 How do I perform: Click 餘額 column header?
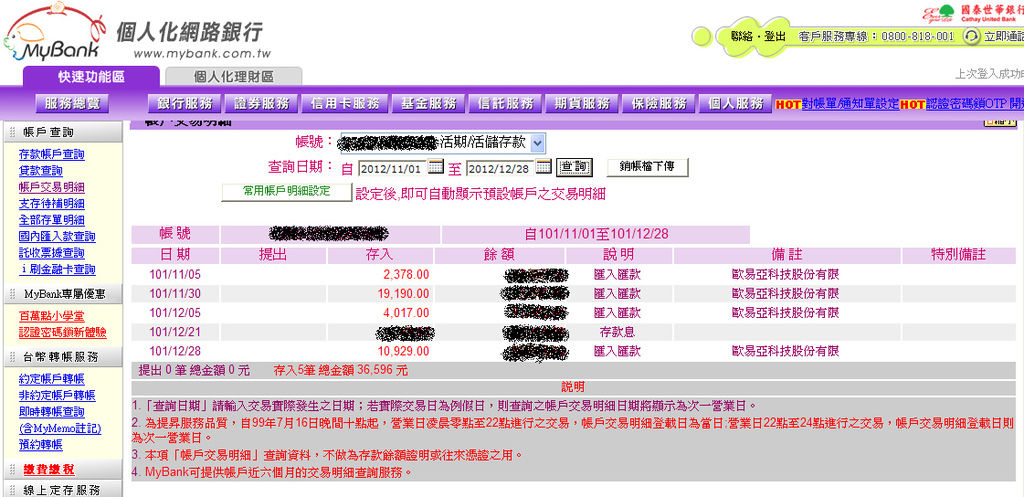pos(500,255)
